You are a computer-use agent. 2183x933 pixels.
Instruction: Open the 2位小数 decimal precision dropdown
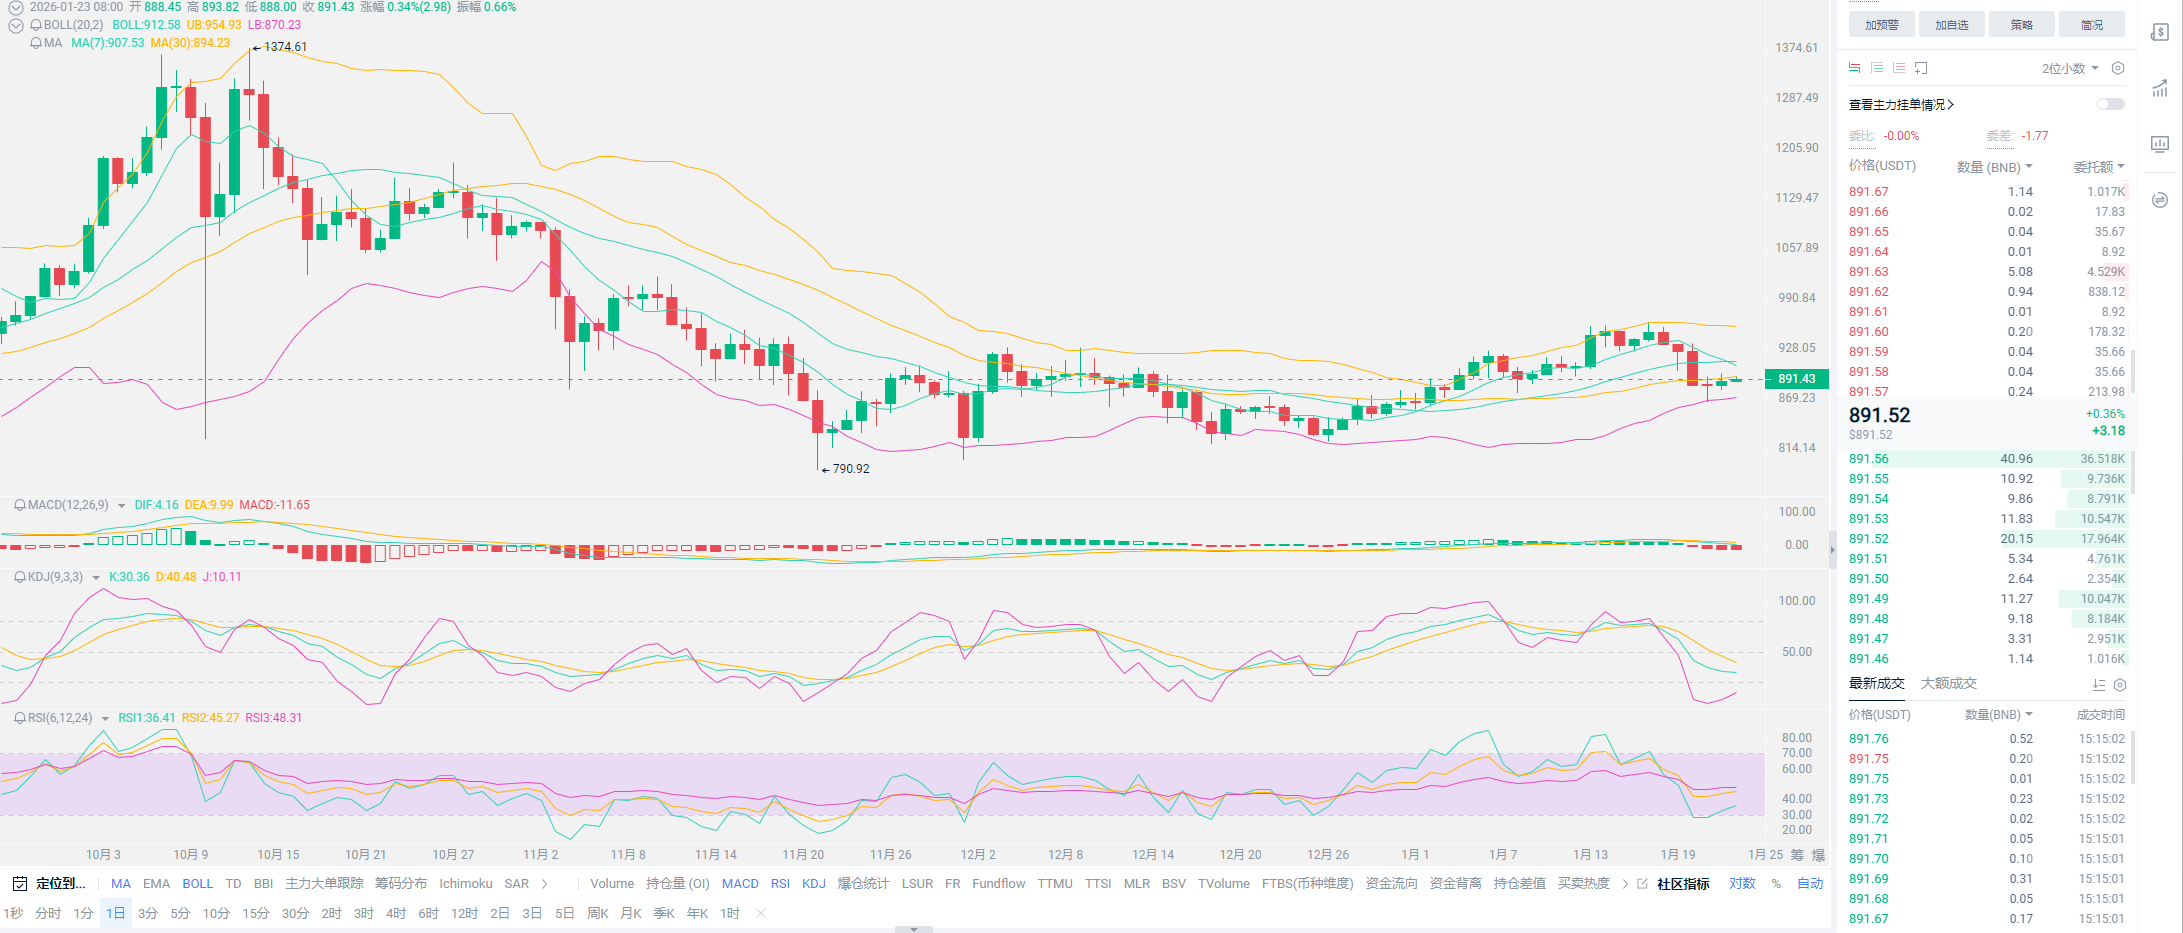point(2070,68)
